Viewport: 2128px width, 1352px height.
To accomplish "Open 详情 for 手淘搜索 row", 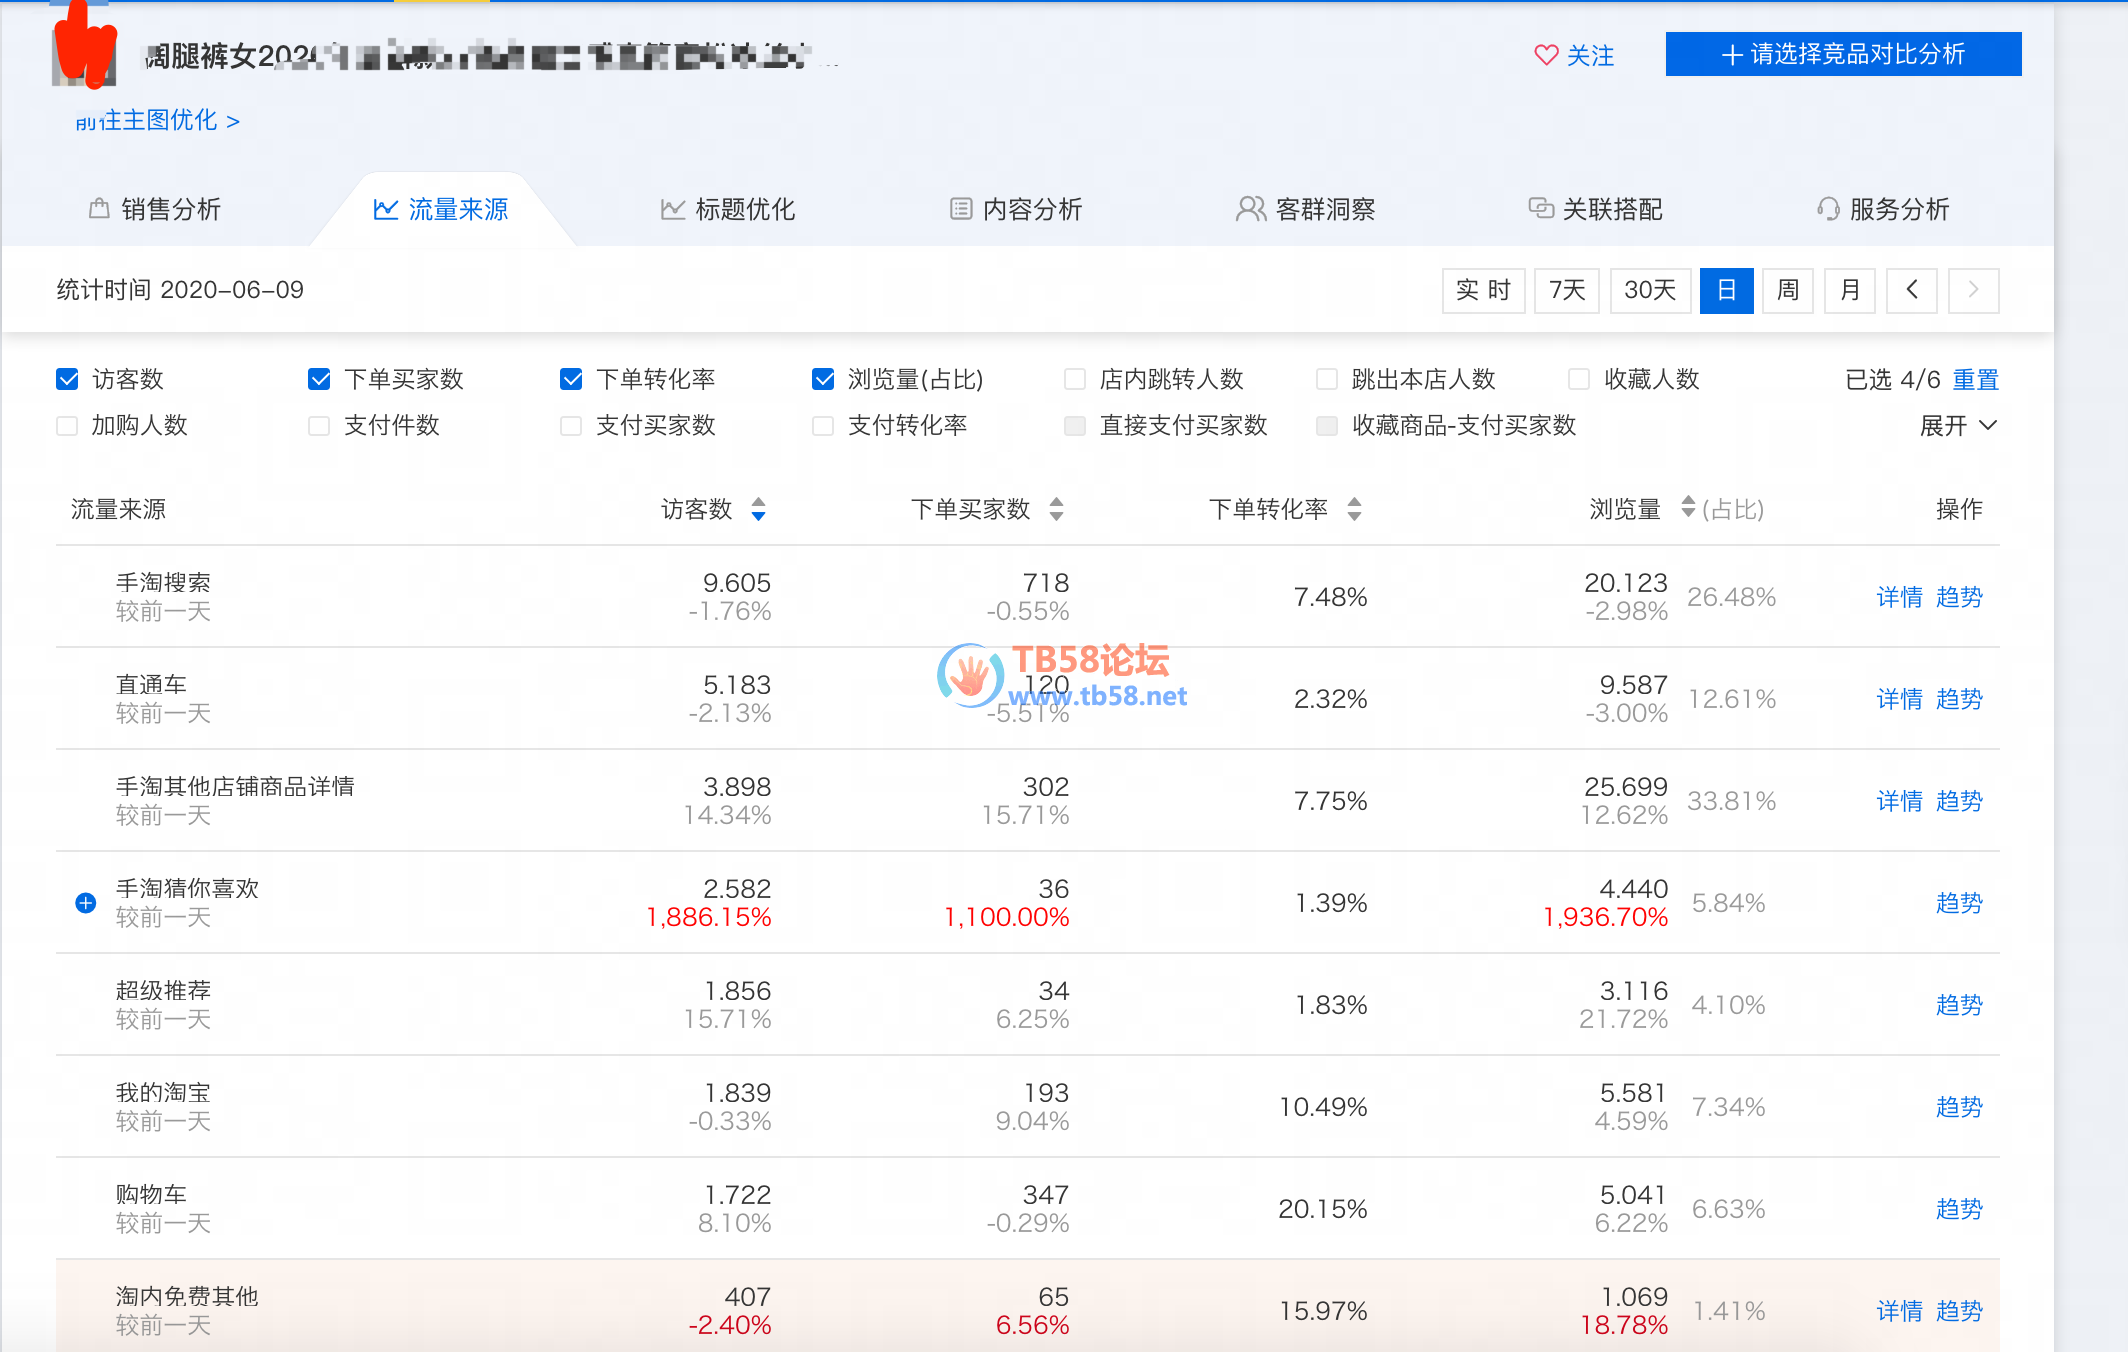I will pos(1899,597).
